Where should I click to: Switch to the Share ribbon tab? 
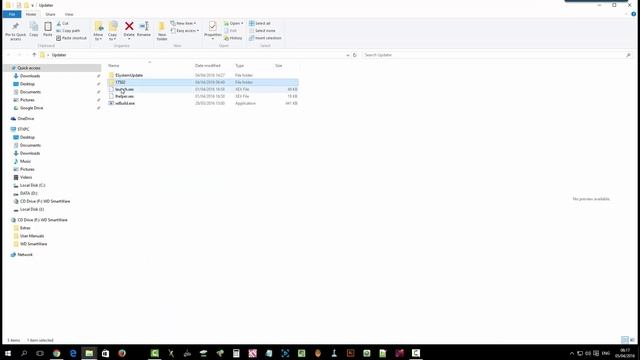click(50, 14)
